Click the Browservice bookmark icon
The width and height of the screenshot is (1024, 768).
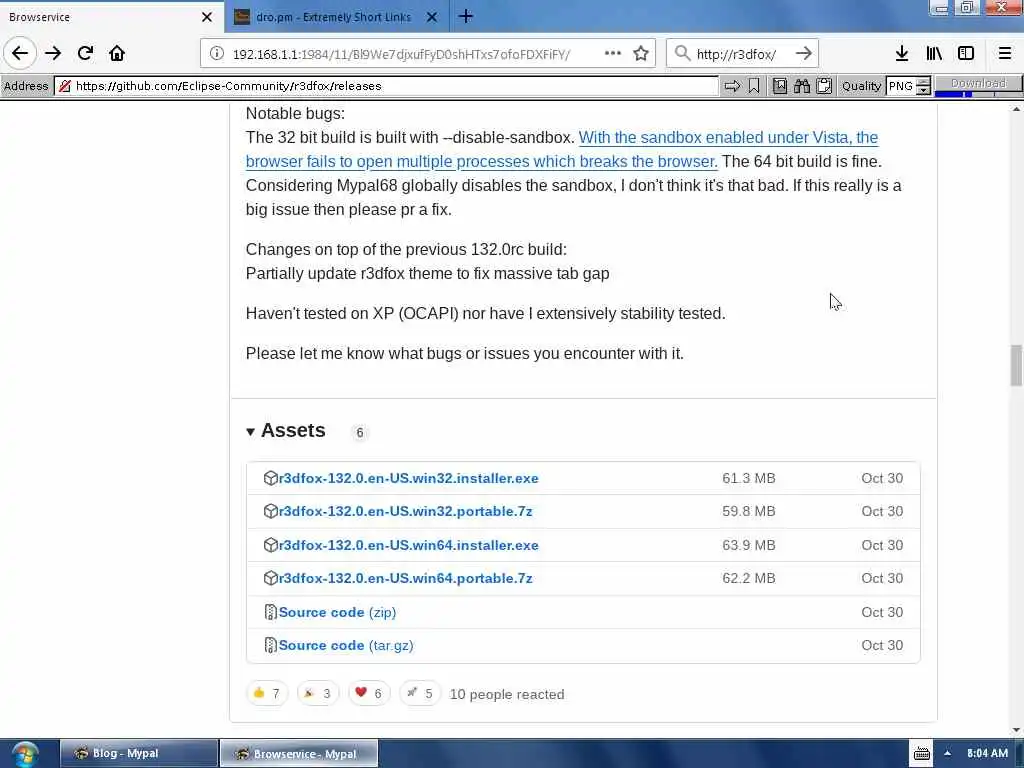click(754, 86)
